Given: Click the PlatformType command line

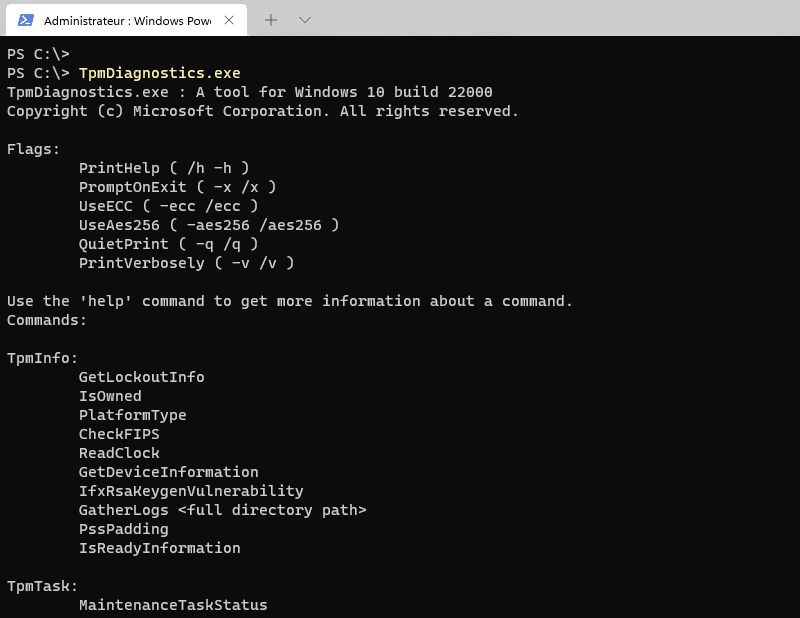Looking at the screenshot, I should pos(132,415).
